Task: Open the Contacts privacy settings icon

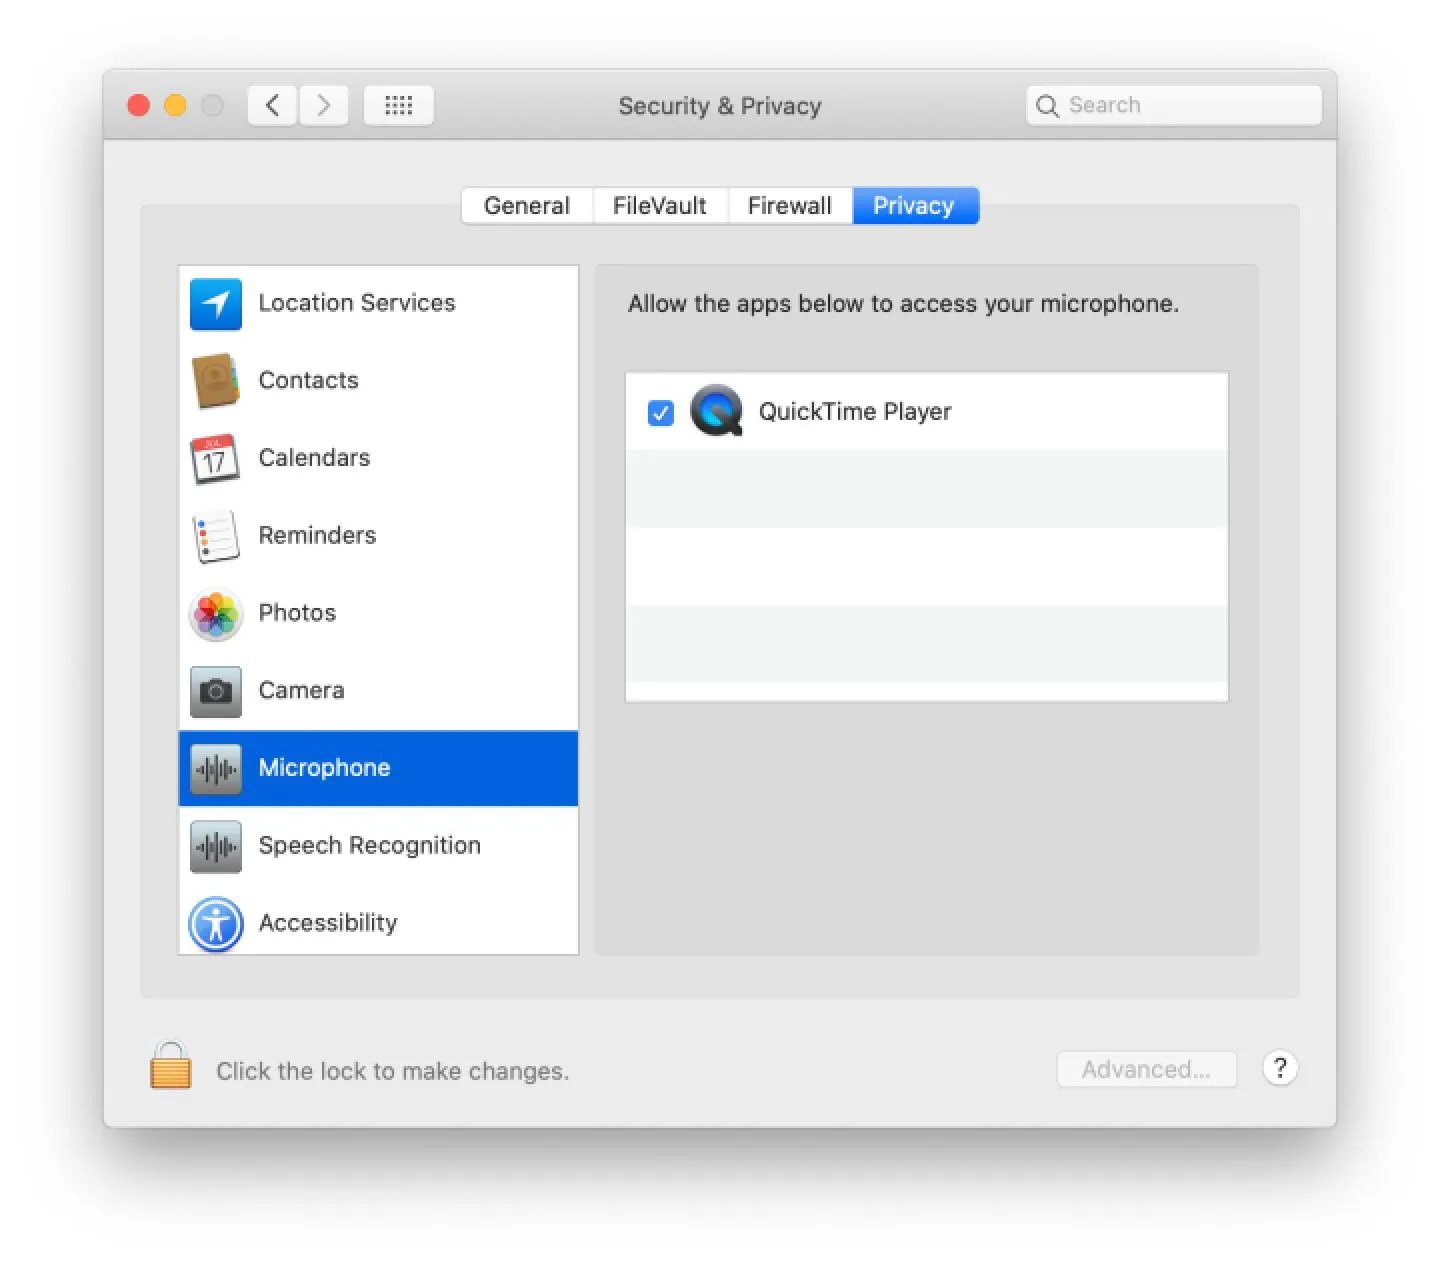Action: pos(215,381)
